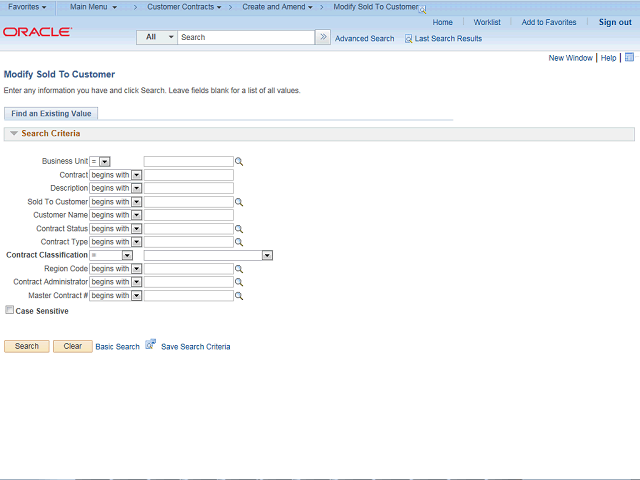Image resolution: width=640 pixels, height=480 pixels.
Task: Open the Customer Contracts breadcrumb menu
Action: (184, 7)
